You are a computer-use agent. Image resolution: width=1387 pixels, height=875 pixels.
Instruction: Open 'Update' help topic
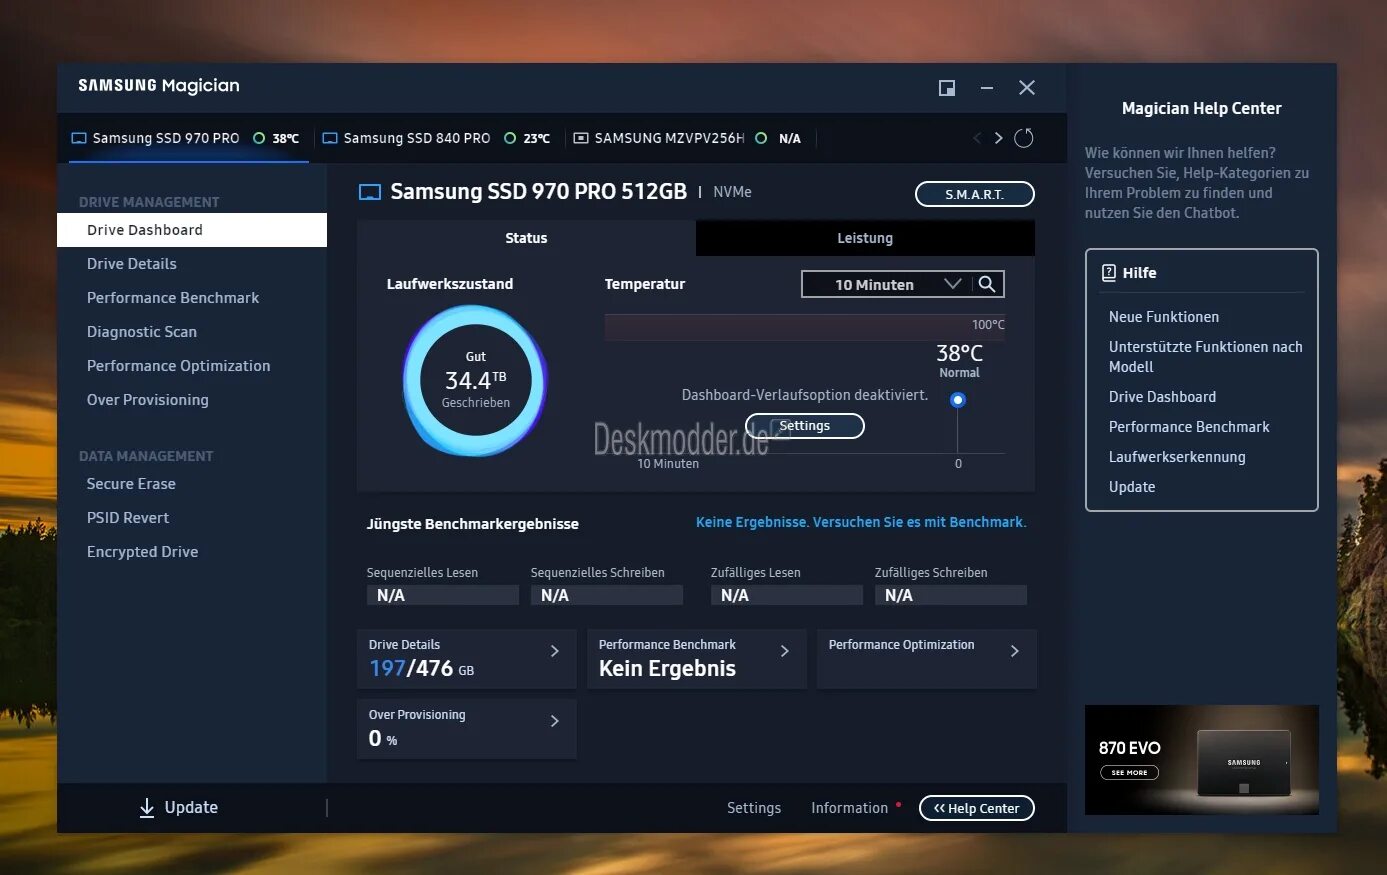click(x=1132, y=487)
